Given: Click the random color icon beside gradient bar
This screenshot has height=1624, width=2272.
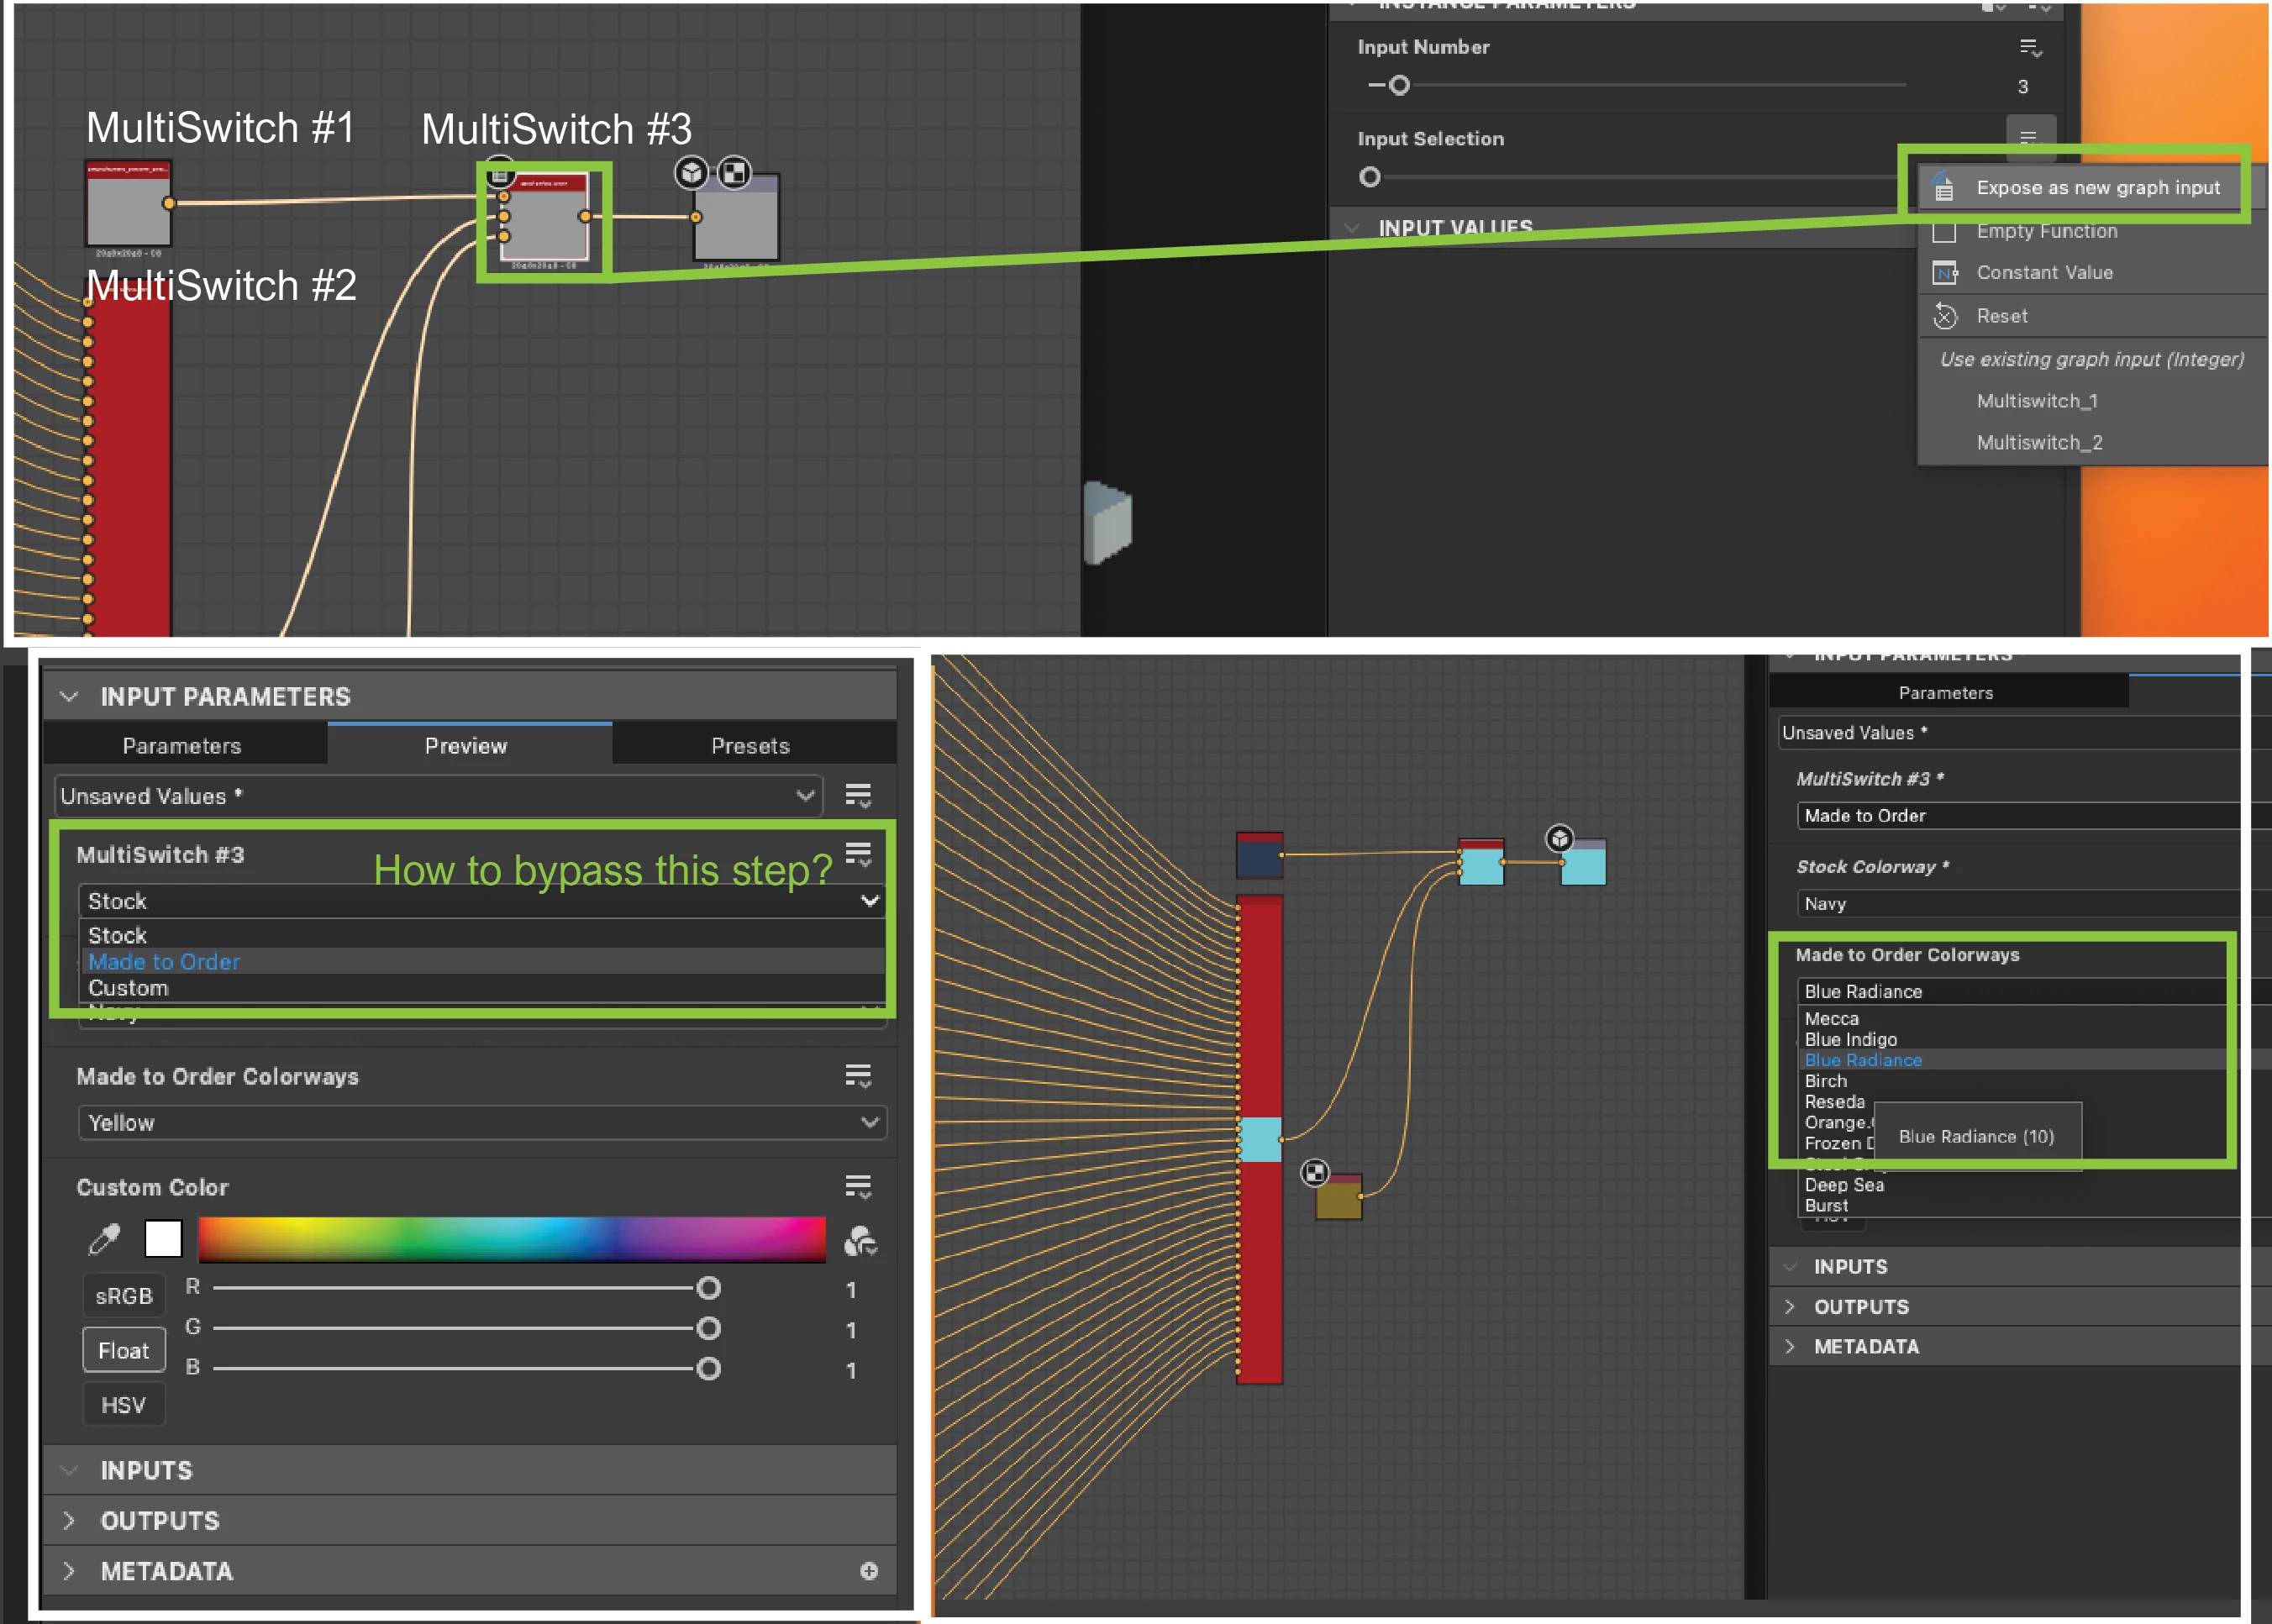Looking at the screenshot, I should (859, 1241).
